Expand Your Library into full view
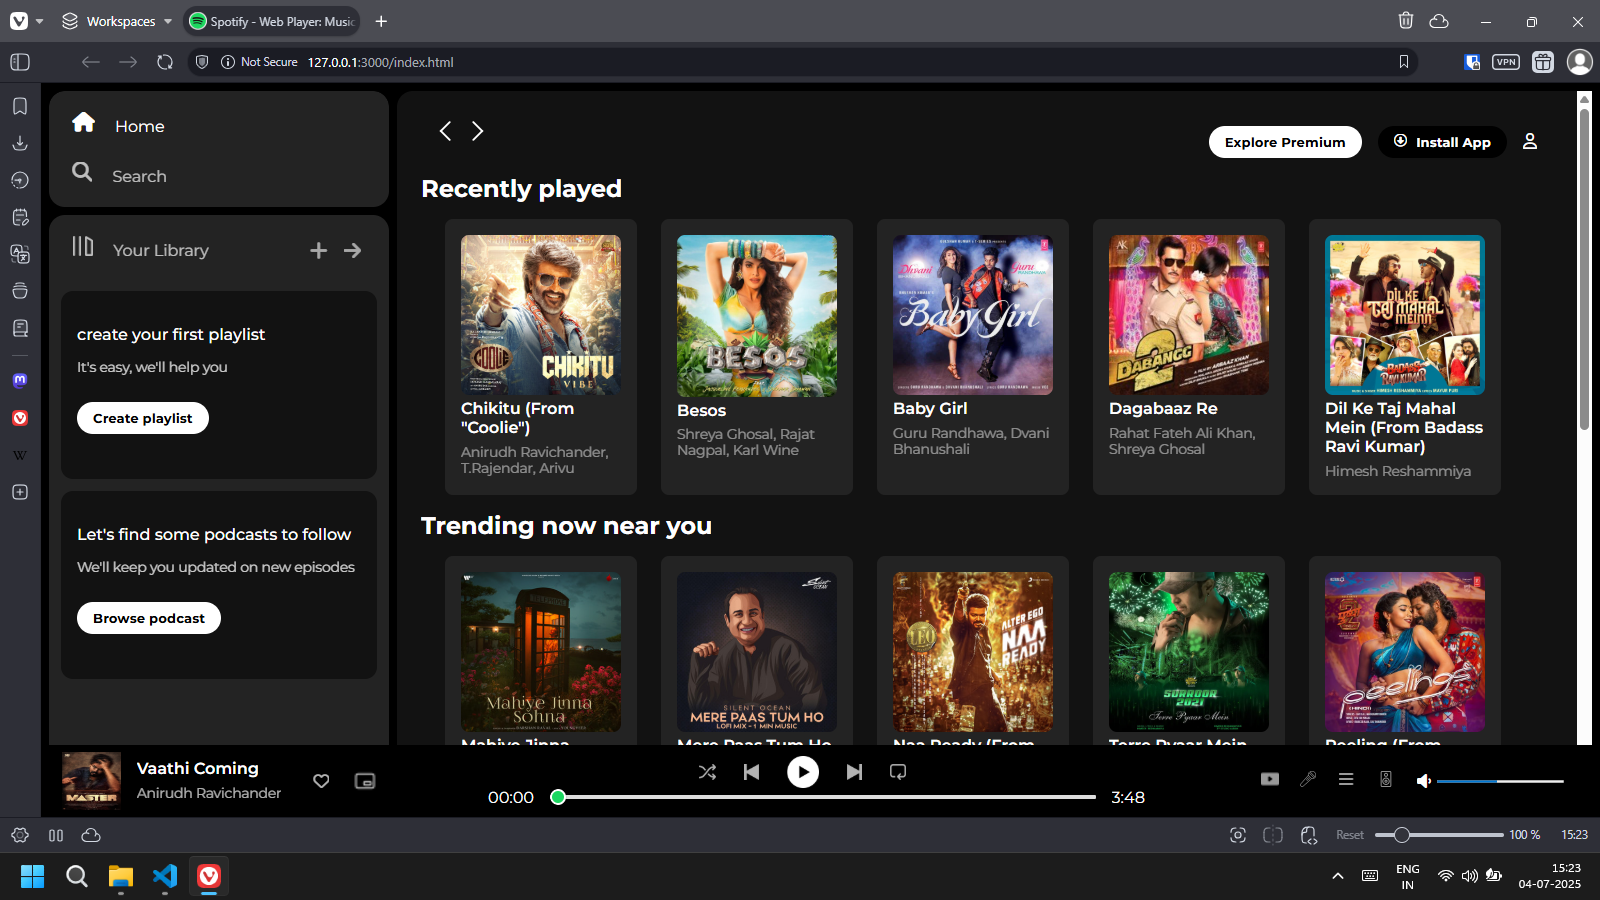1600x900 pixels. pos(352,250)
